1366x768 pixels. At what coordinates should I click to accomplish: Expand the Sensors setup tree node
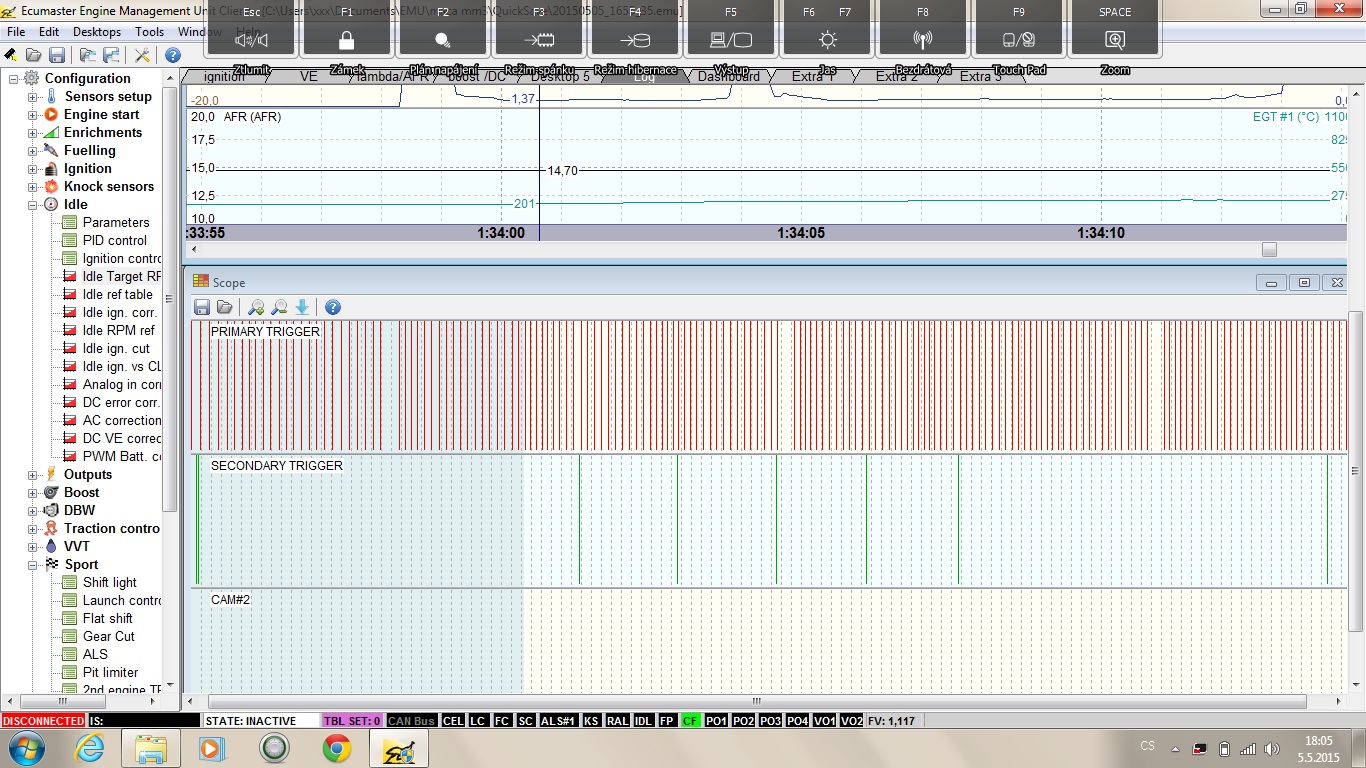click(x=32, y=97)
